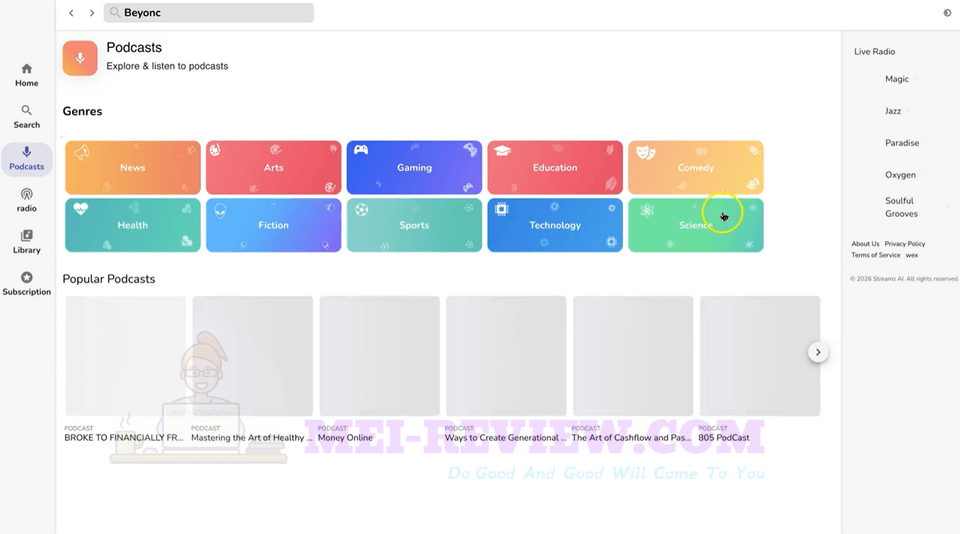
Task: Open the Science genre card
Action: (696, 225)
